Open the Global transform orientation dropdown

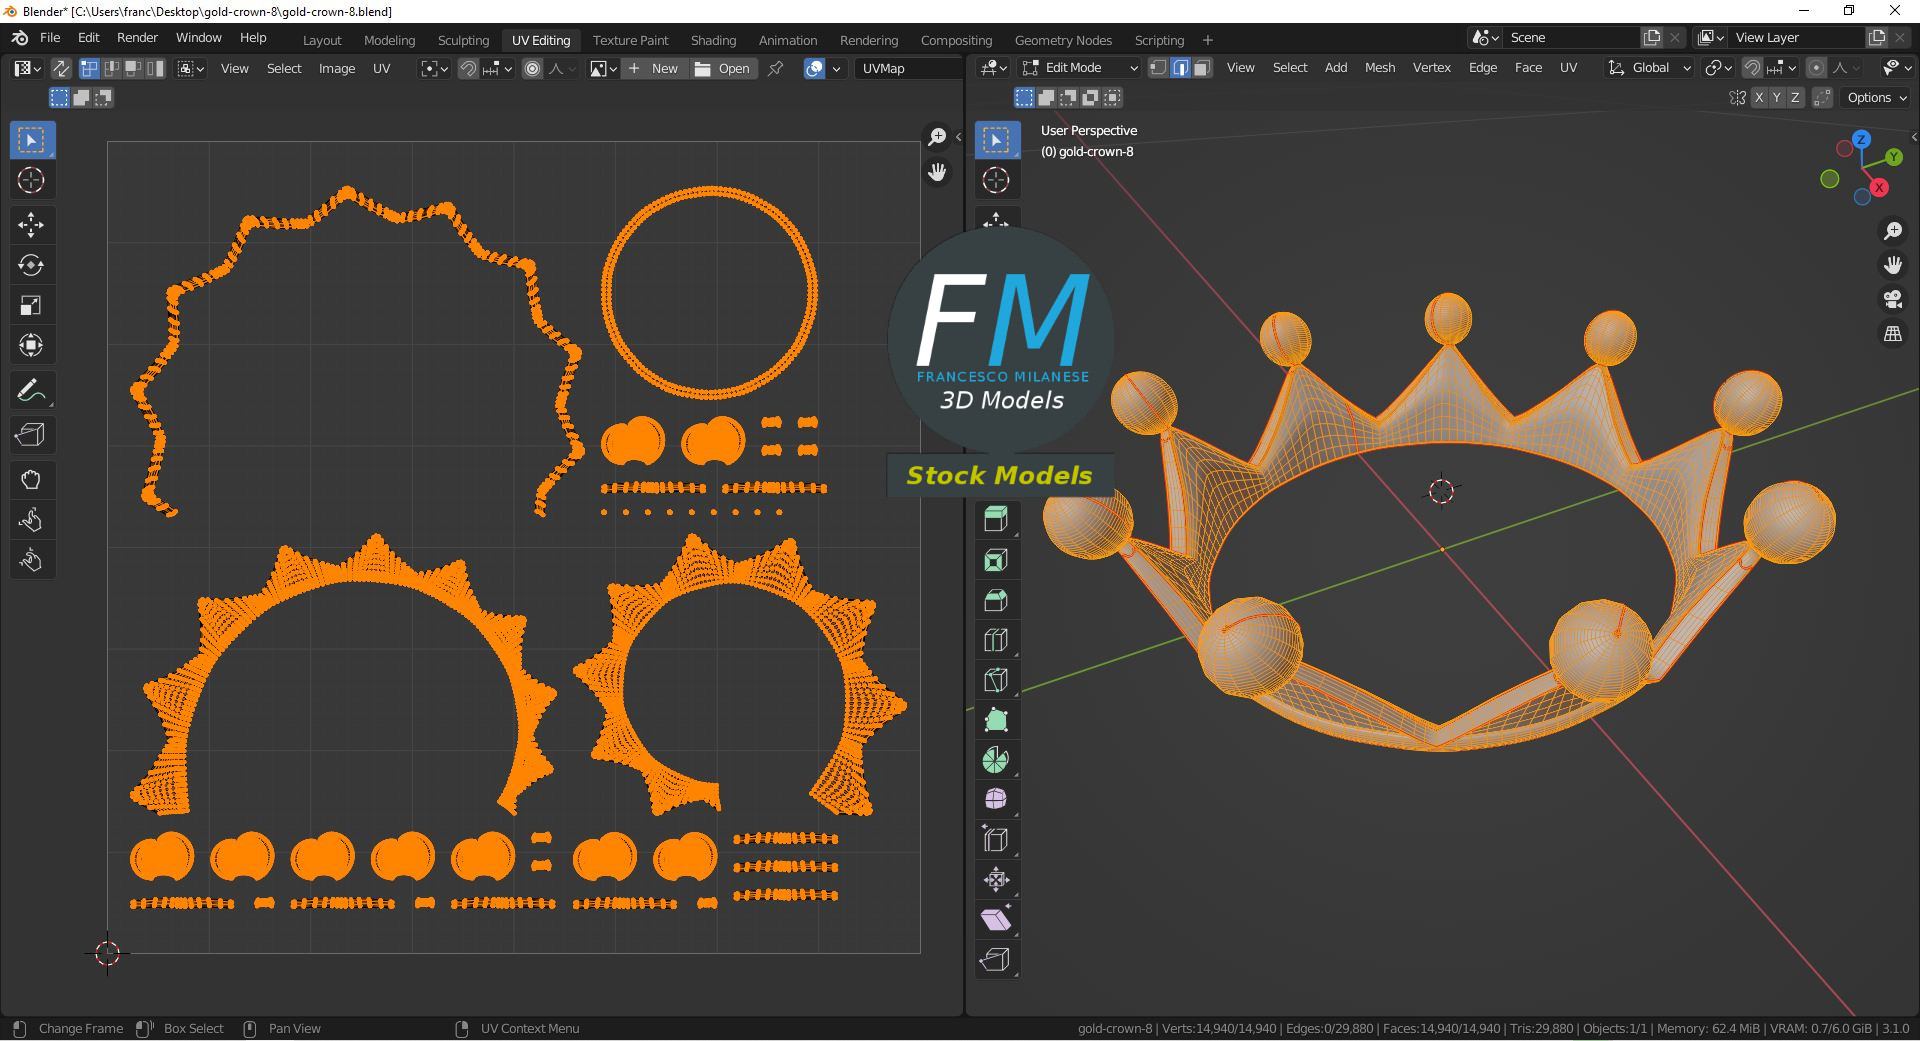pyautogui.click(x=1650, y=67)
